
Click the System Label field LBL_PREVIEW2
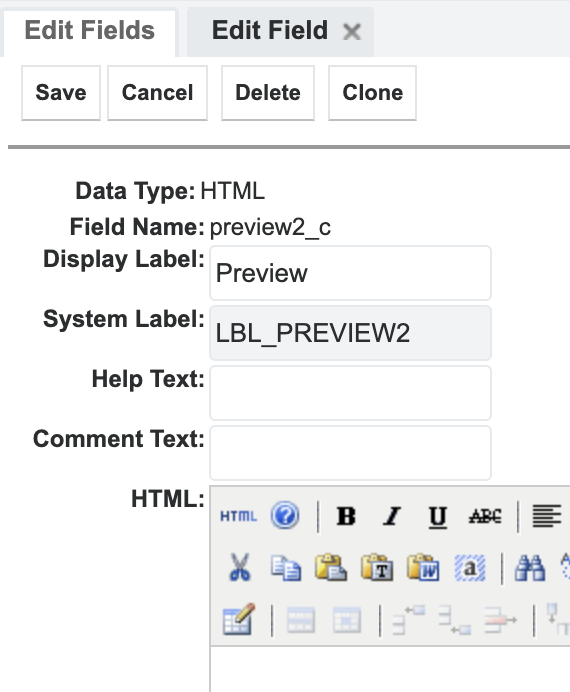350,333
